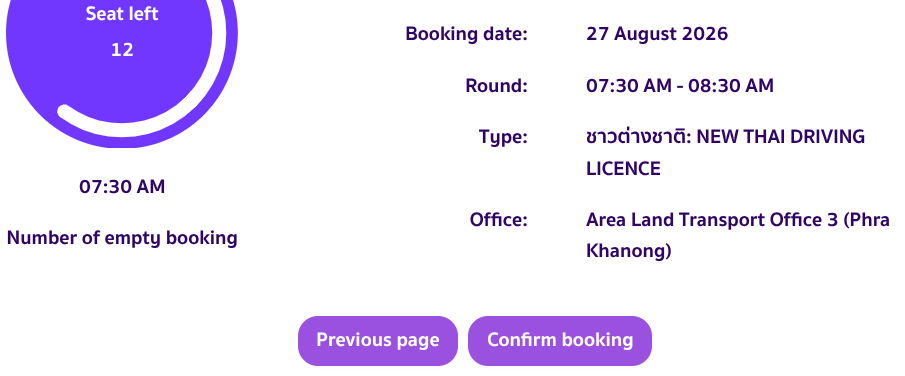The height and width of the screenshot is (376, 905).
Task: Select Area Land Transport Office 3 text
Action: (x=712, y=220)
